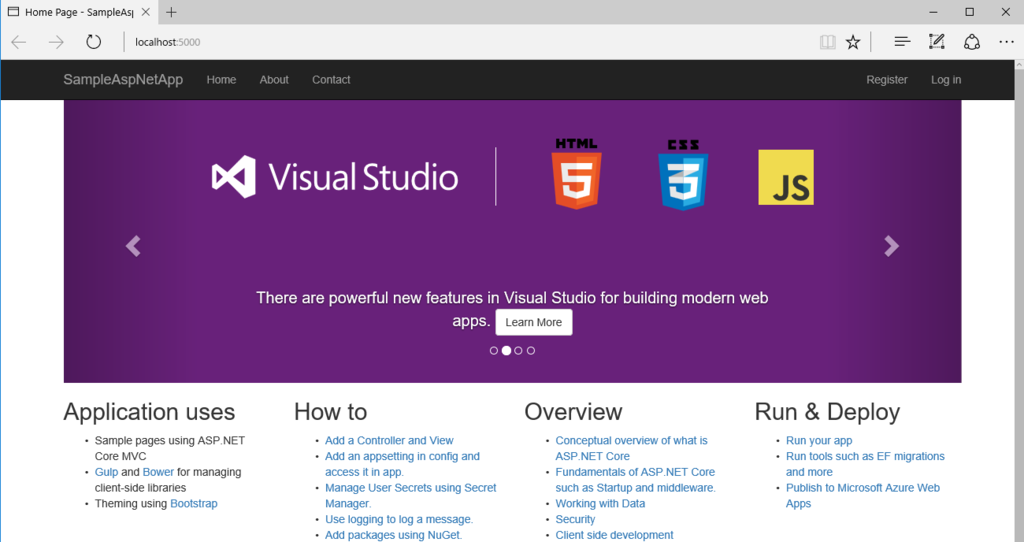Open Register page link
The image size is (1024, 542).
click(887, 80)
